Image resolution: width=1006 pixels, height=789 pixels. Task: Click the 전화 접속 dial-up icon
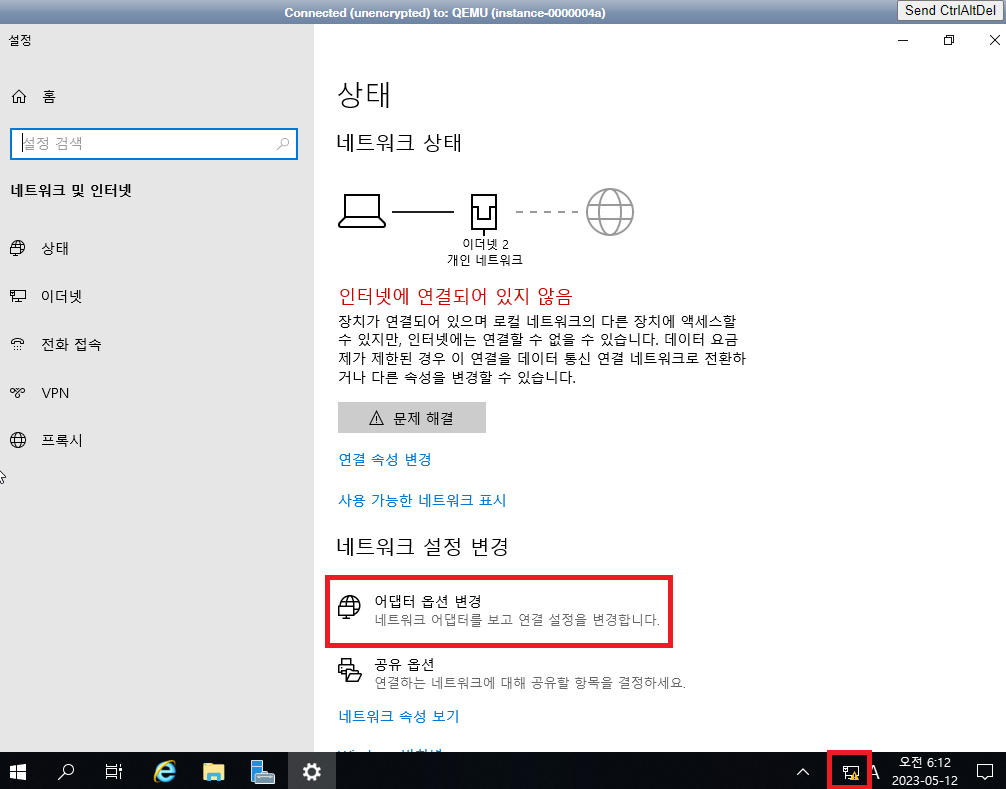coord(18,344)
